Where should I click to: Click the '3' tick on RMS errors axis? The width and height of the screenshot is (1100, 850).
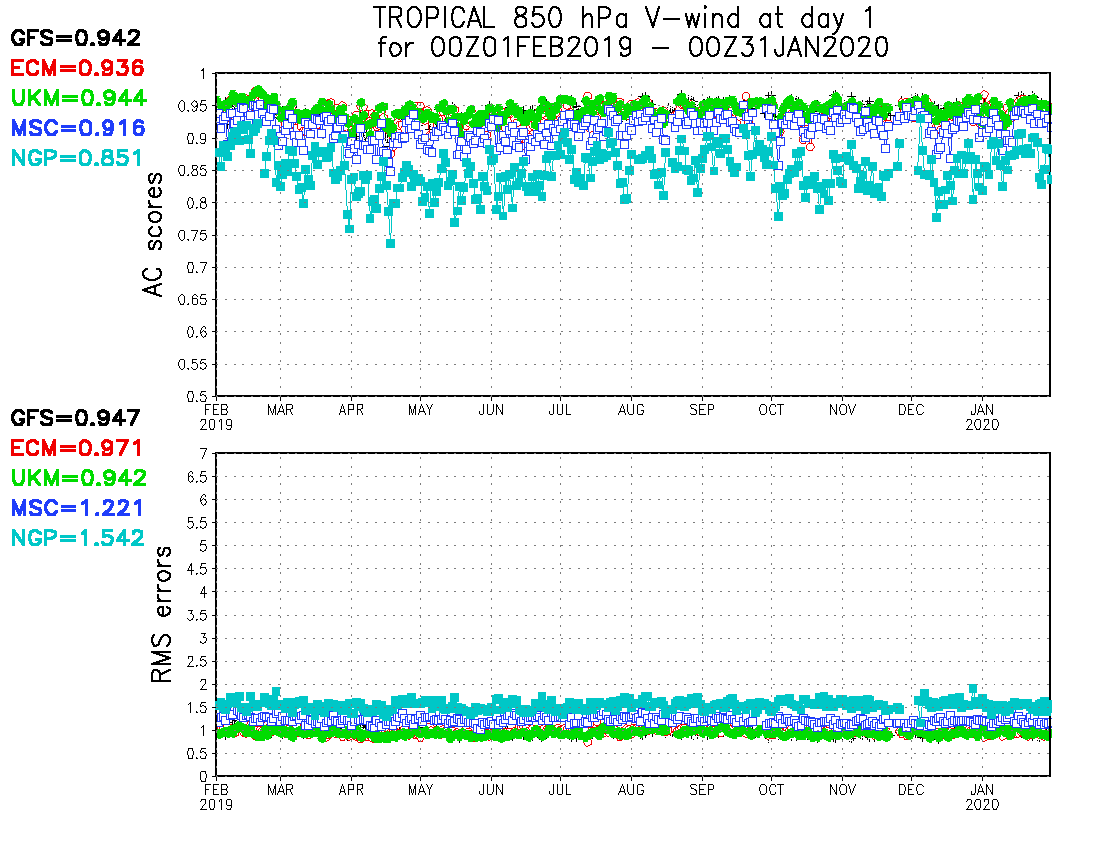click(x=203, y=639)
